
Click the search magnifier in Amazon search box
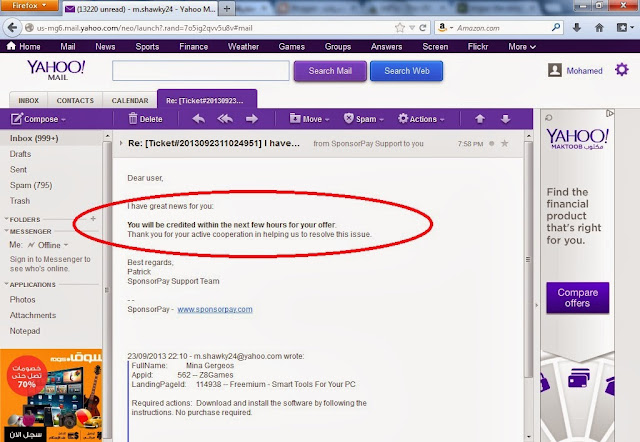pyautogui.click(x=556, y=27)
